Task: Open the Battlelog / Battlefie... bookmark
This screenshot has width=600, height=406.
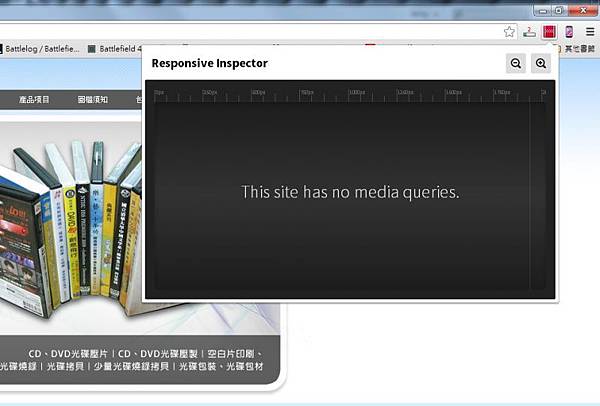Action: pyautogui.click(x=39, y=49)
